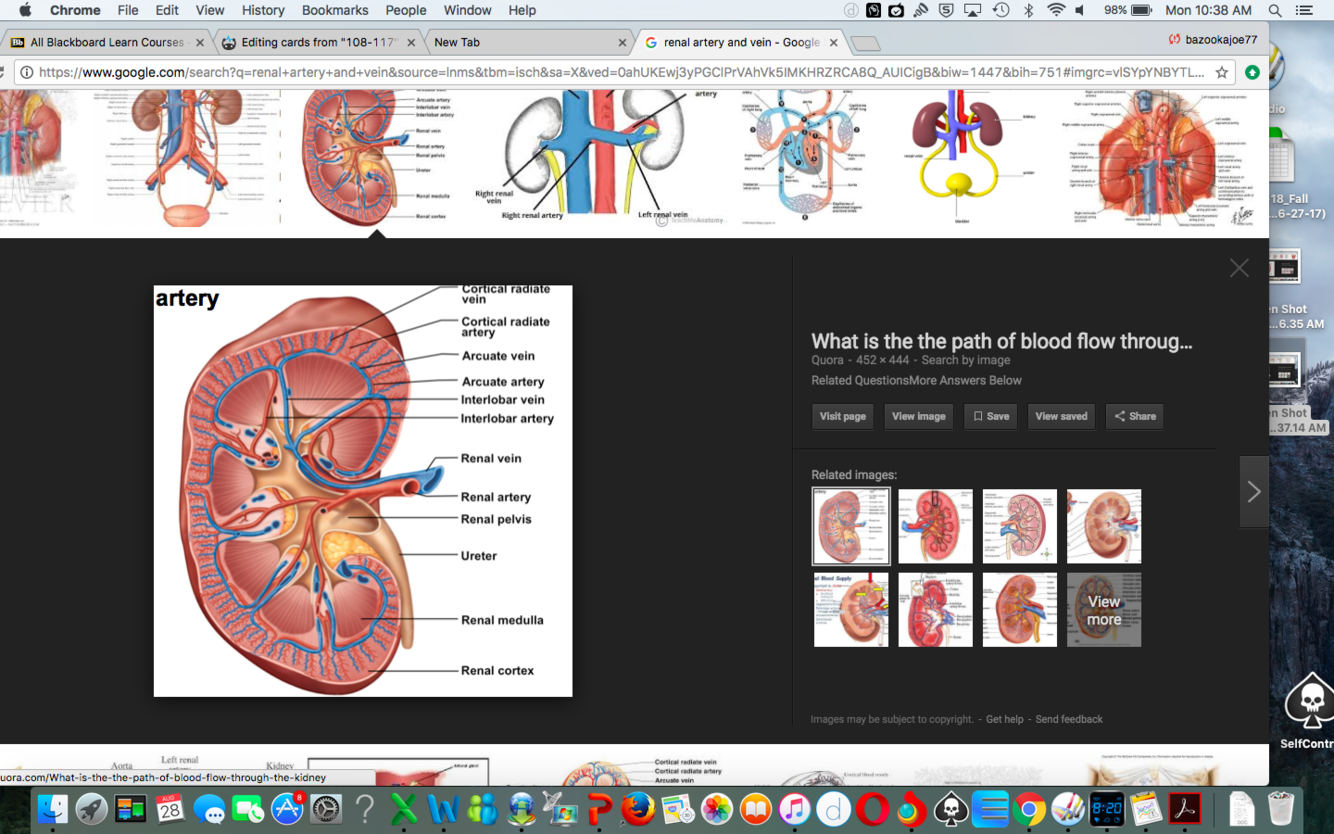
Task: Click battery 98% status in menu bar
Action: coord(1128,10)
